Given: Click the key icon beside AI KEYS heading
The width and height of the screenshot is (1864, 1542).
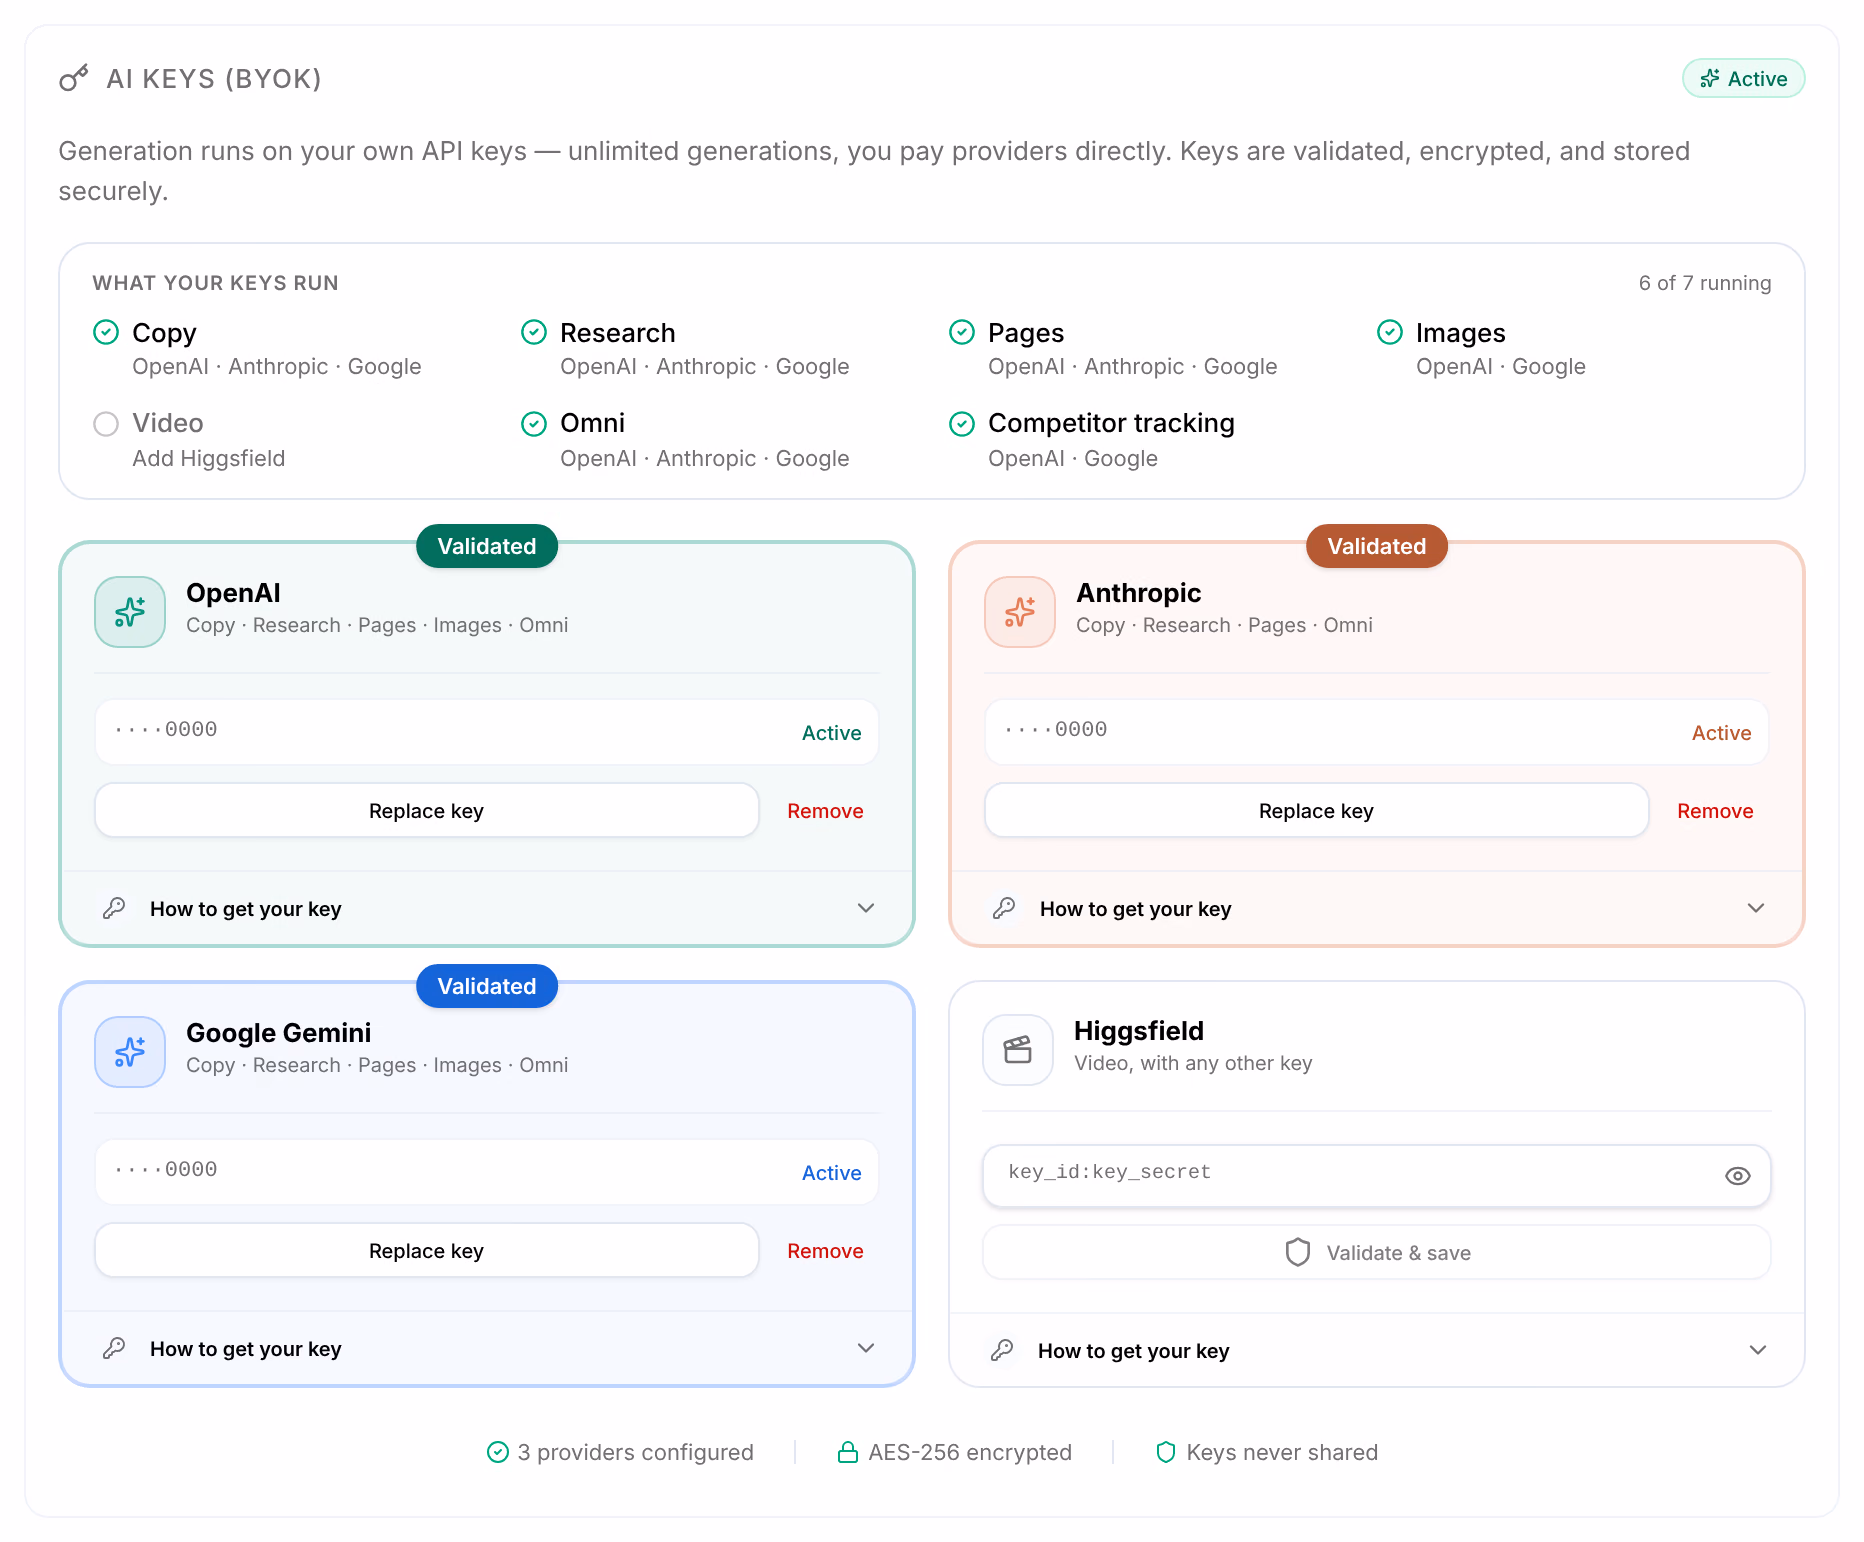Looking at the screenshot, I should (x=74, y=78).
